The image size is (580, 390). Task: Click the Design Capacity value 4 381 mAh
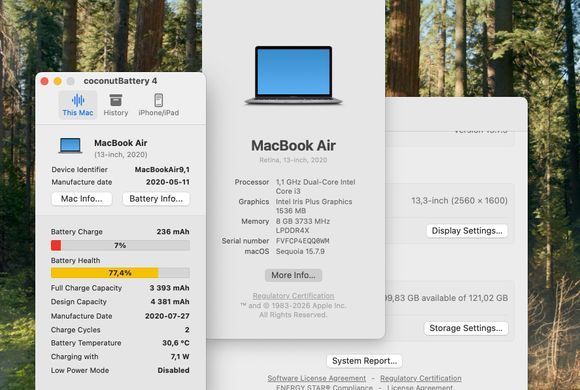pyautogui.click(x=170, y=302)
